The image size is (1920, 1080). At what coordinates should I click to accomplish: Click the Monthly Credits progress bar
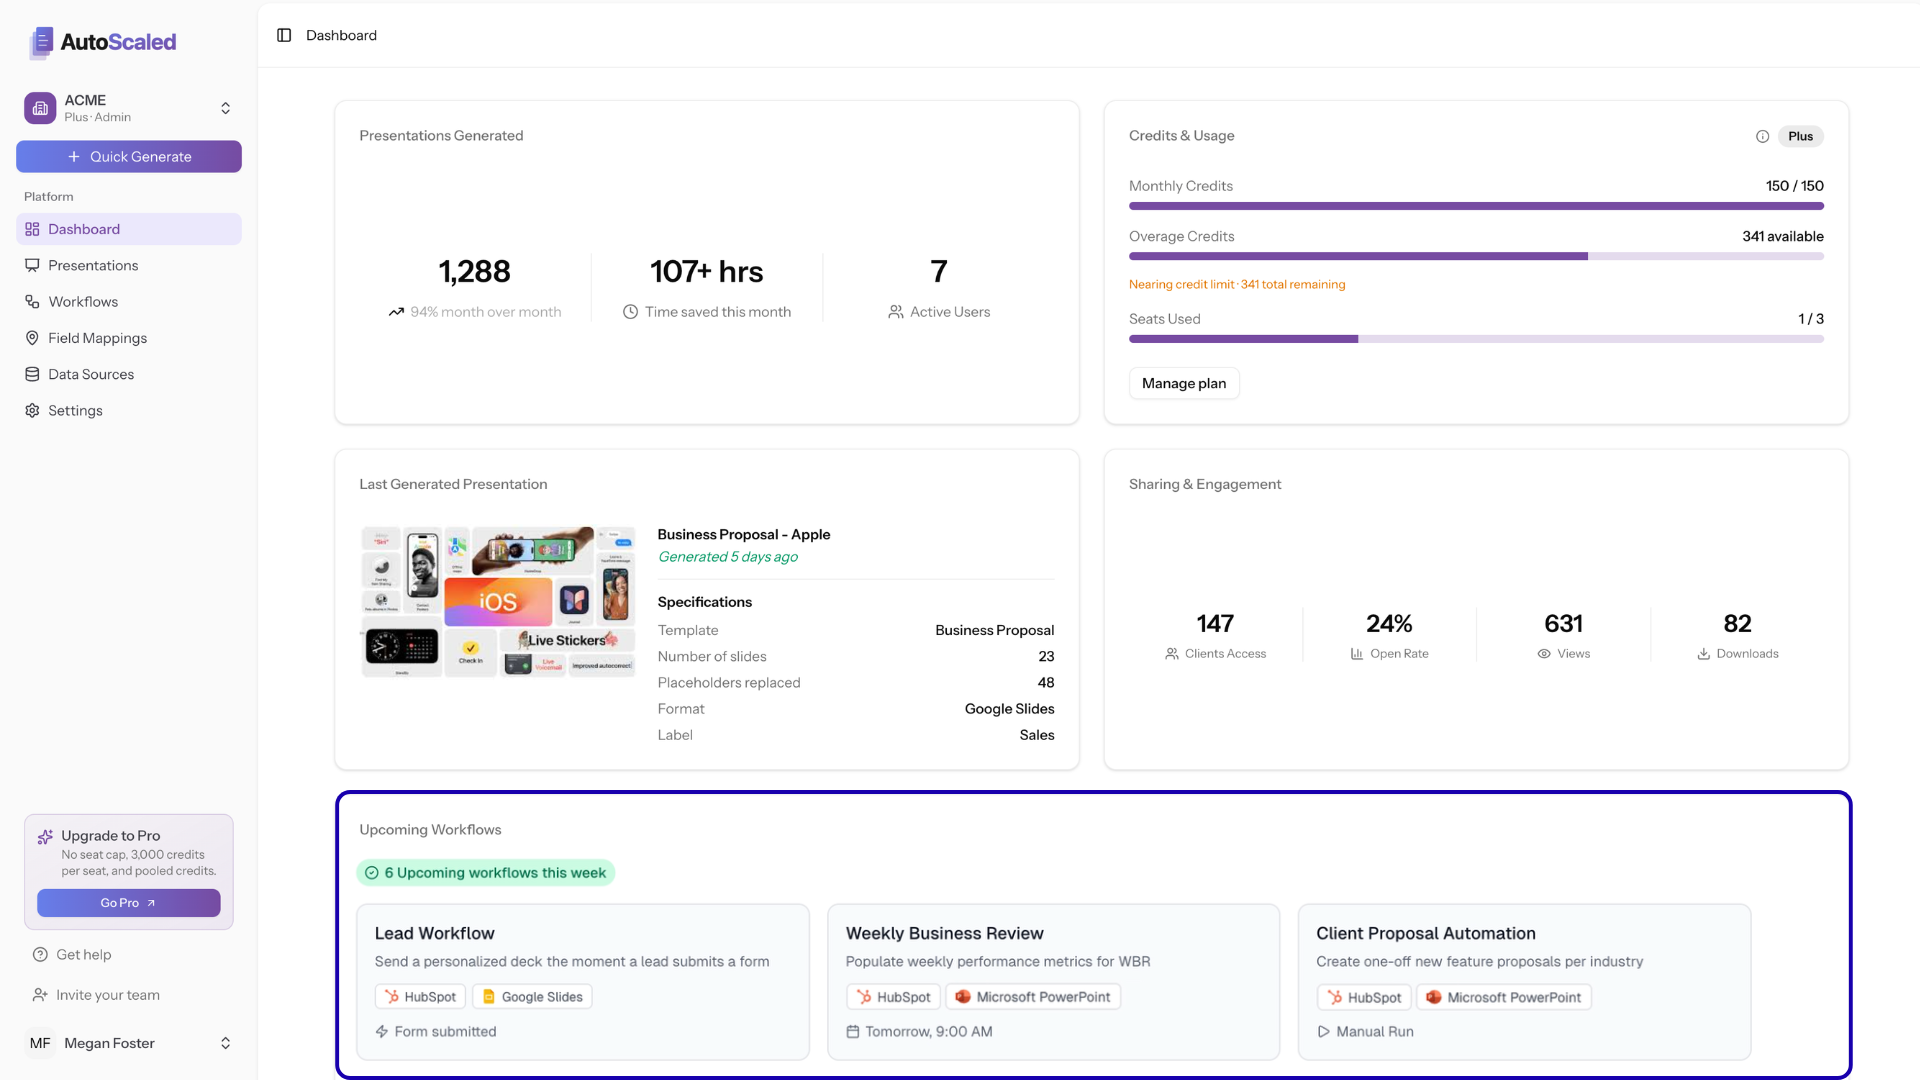coord(1476,206)
